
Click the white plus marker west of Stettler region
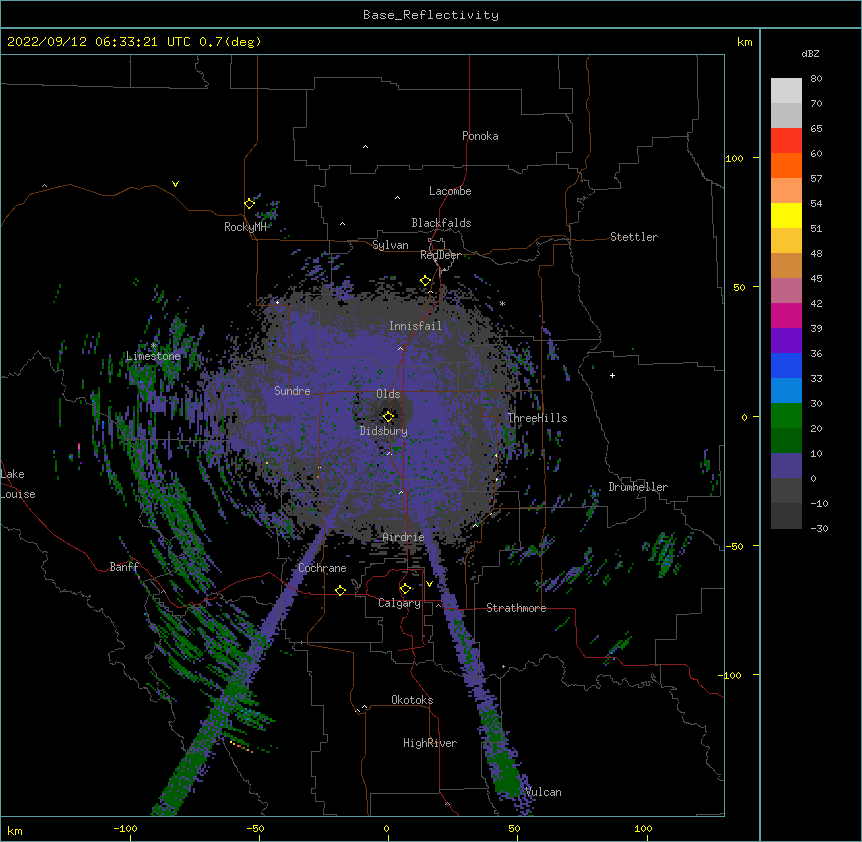click(x=612, y=375)
